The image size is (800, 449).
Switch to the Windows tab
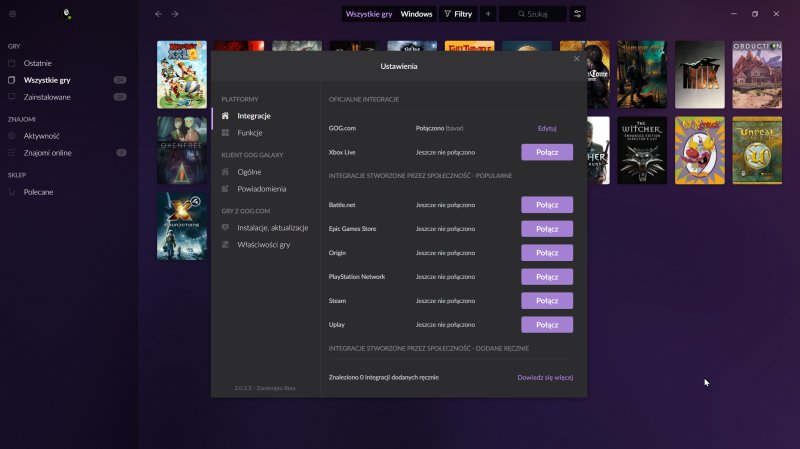tap(416, 14)
